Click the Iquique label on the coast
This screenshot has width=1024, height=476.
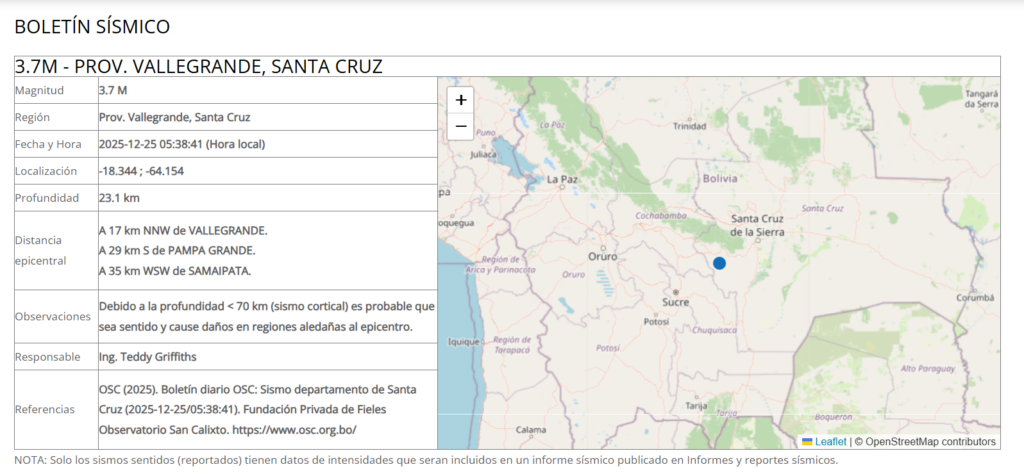464,341
